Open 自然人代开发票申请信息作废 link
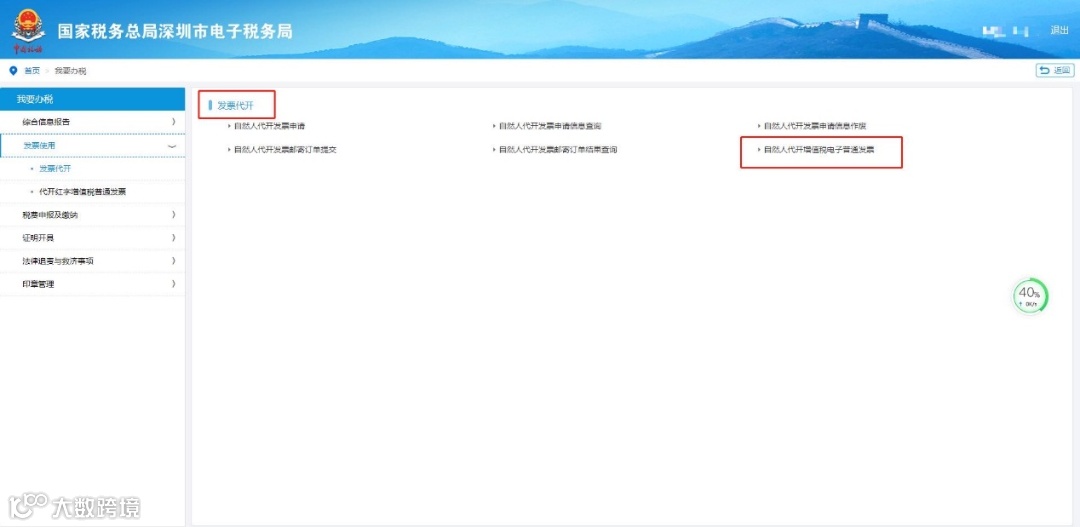The image size is (1080, 527). [x=815, y=126]
